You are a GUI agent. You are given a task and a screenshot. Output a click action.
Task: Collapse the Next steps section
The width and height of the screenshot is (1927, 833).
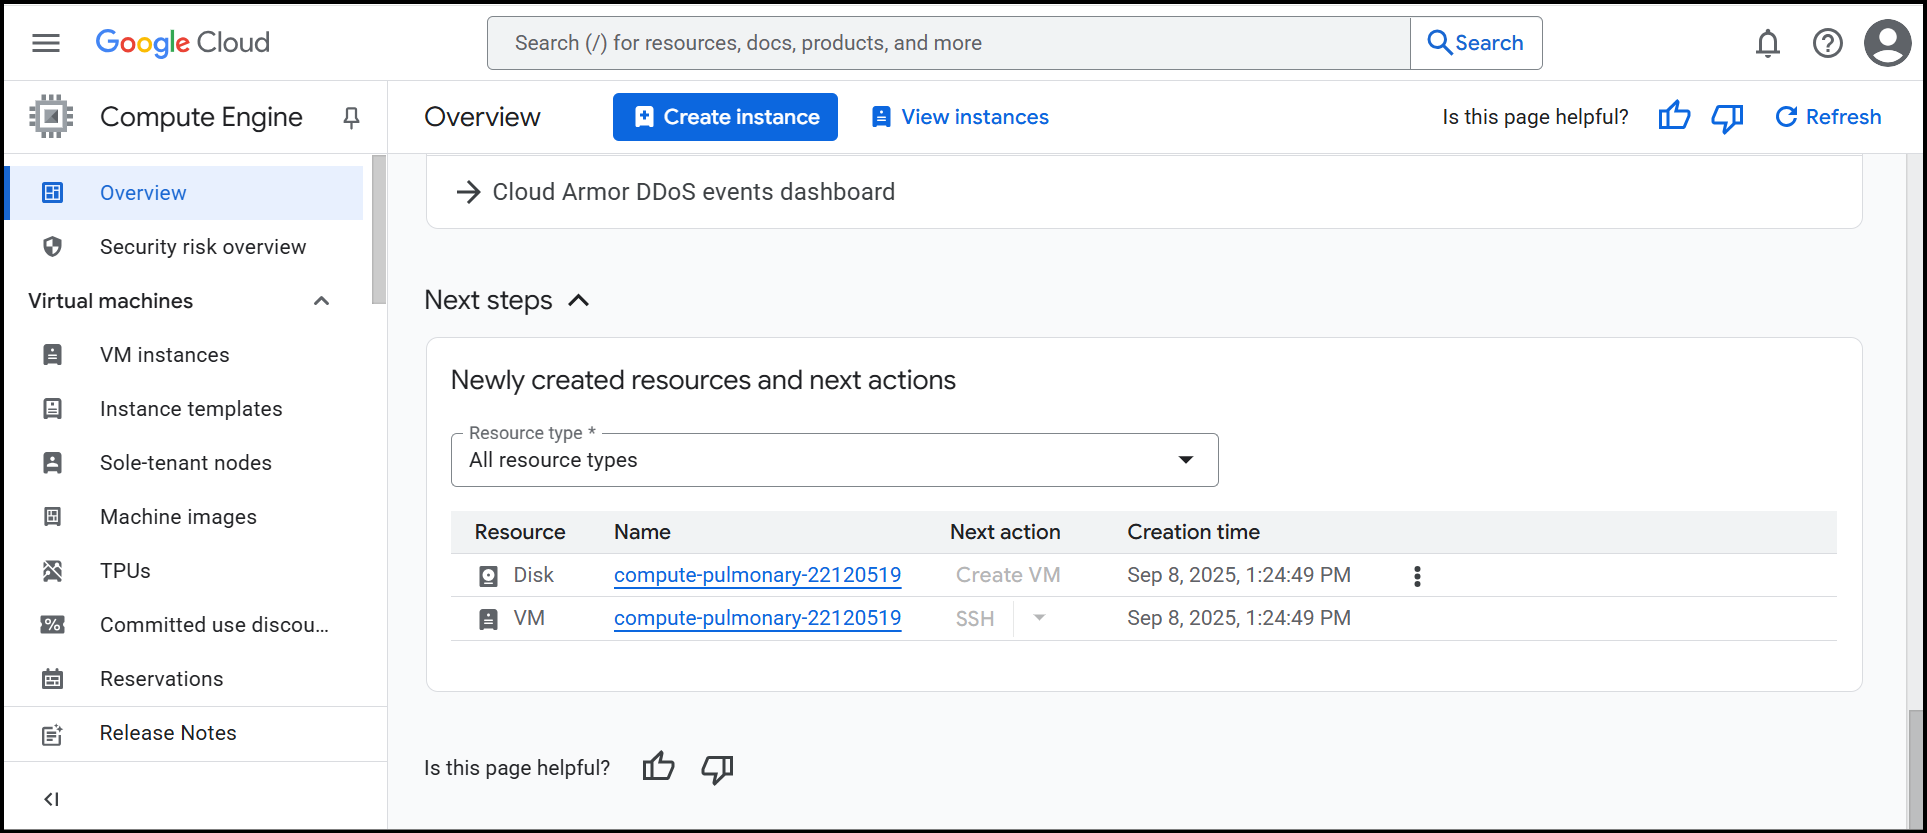(x=579, y=301)
